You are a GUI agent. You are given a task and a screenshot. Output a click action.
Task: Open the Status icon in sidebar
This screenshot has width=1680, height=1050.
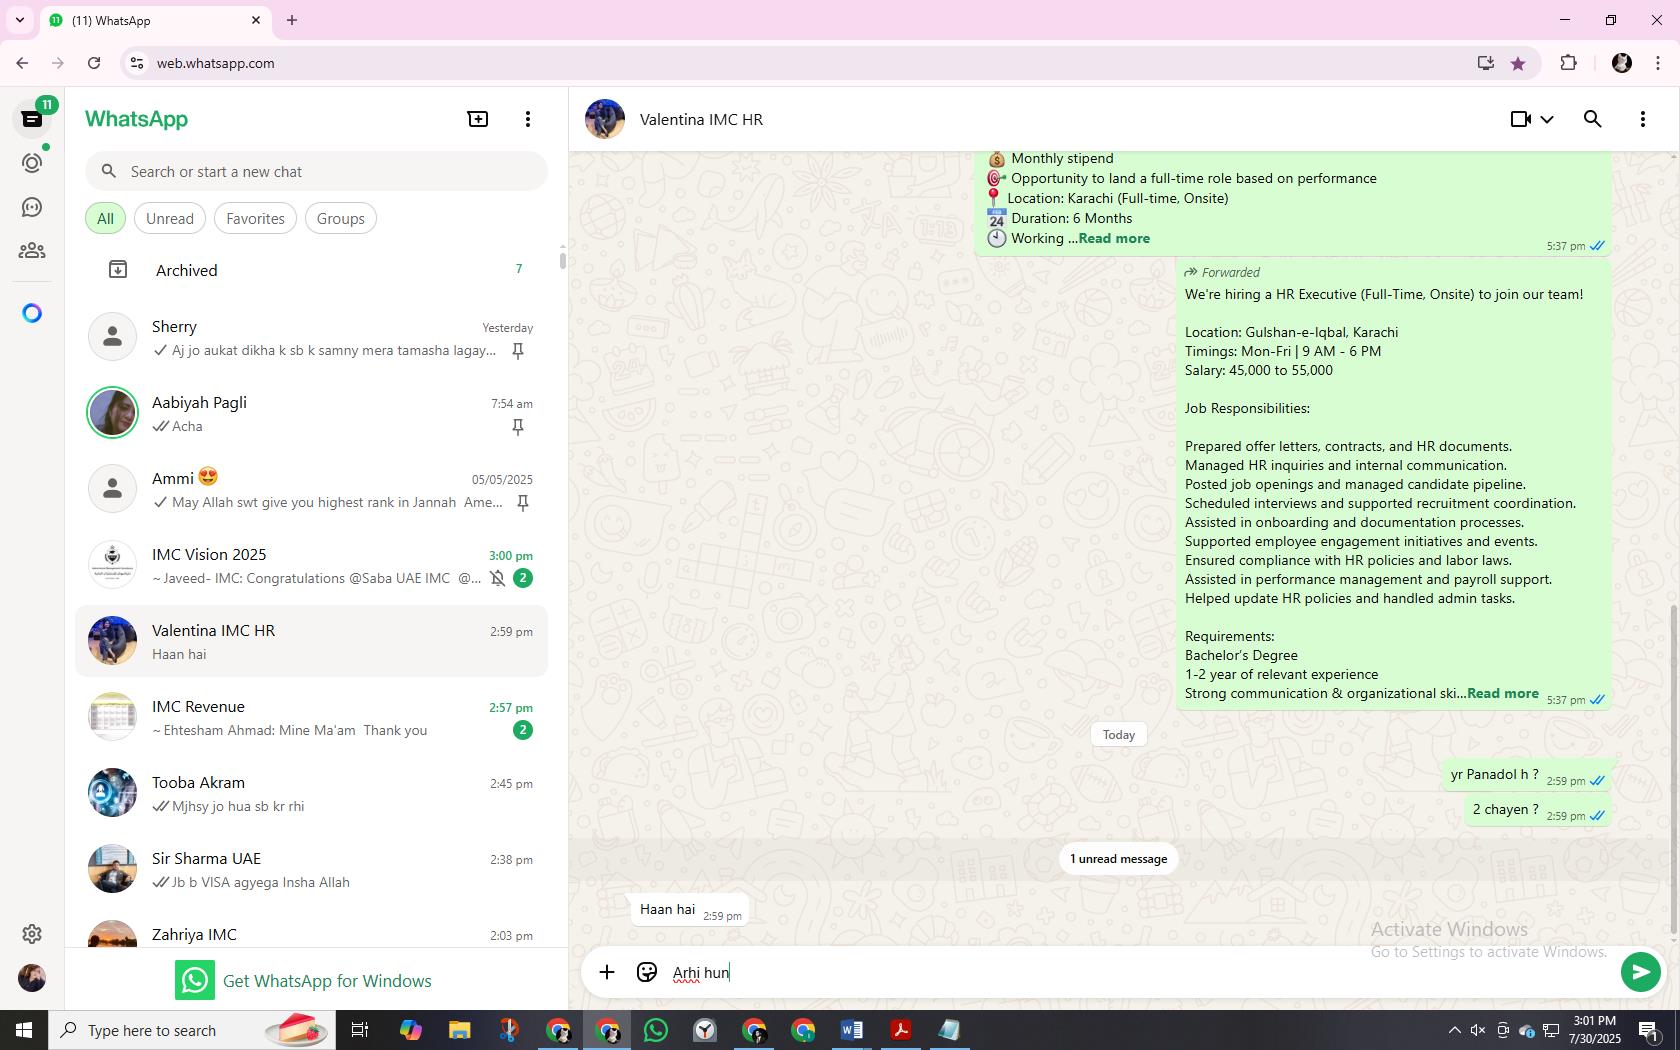32,163
